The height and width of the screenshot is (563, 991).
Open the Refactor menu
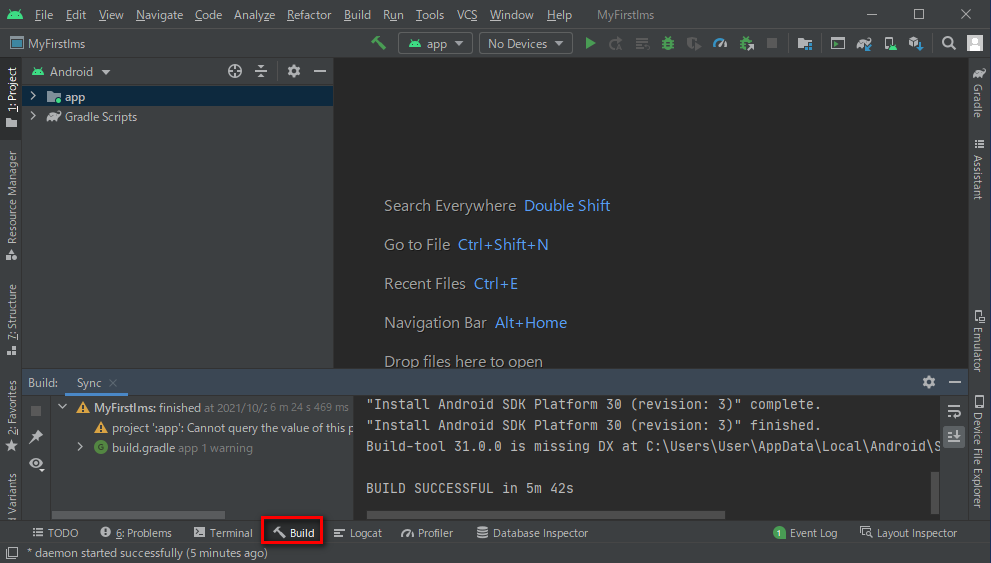(x=308, y=15)
